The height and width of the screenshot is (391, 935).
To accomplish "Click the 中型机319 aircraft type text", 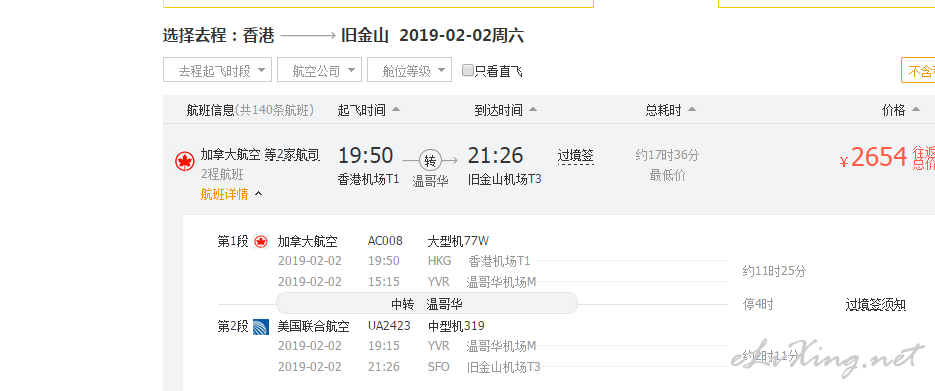I will 456,326.
